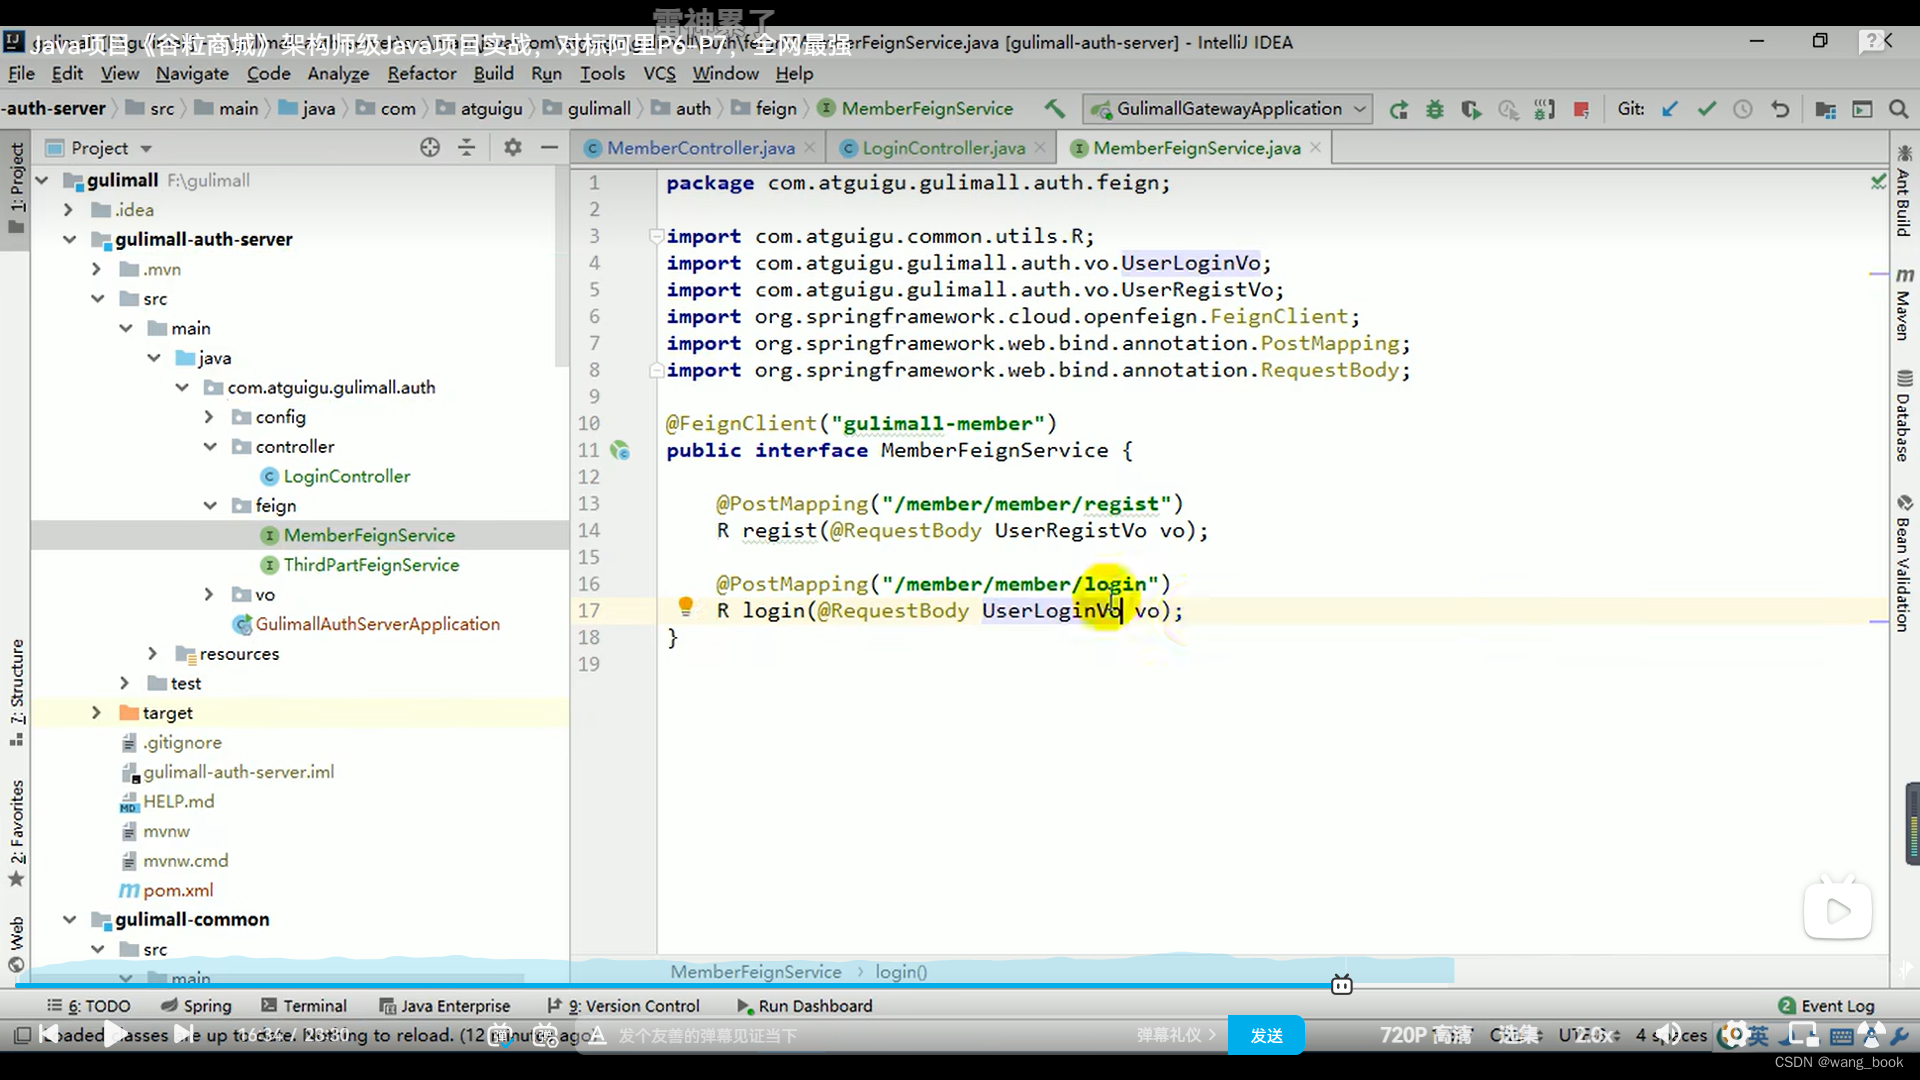The image size is (1920, 1080).
Task: Open the Spring tool window
Action: pyautogui.click(x=196, y=1006)
